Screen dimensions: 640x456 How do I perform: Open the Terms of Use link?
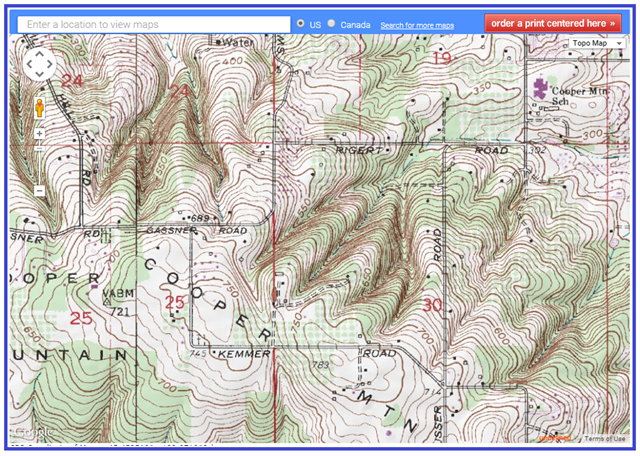[605, 438]
